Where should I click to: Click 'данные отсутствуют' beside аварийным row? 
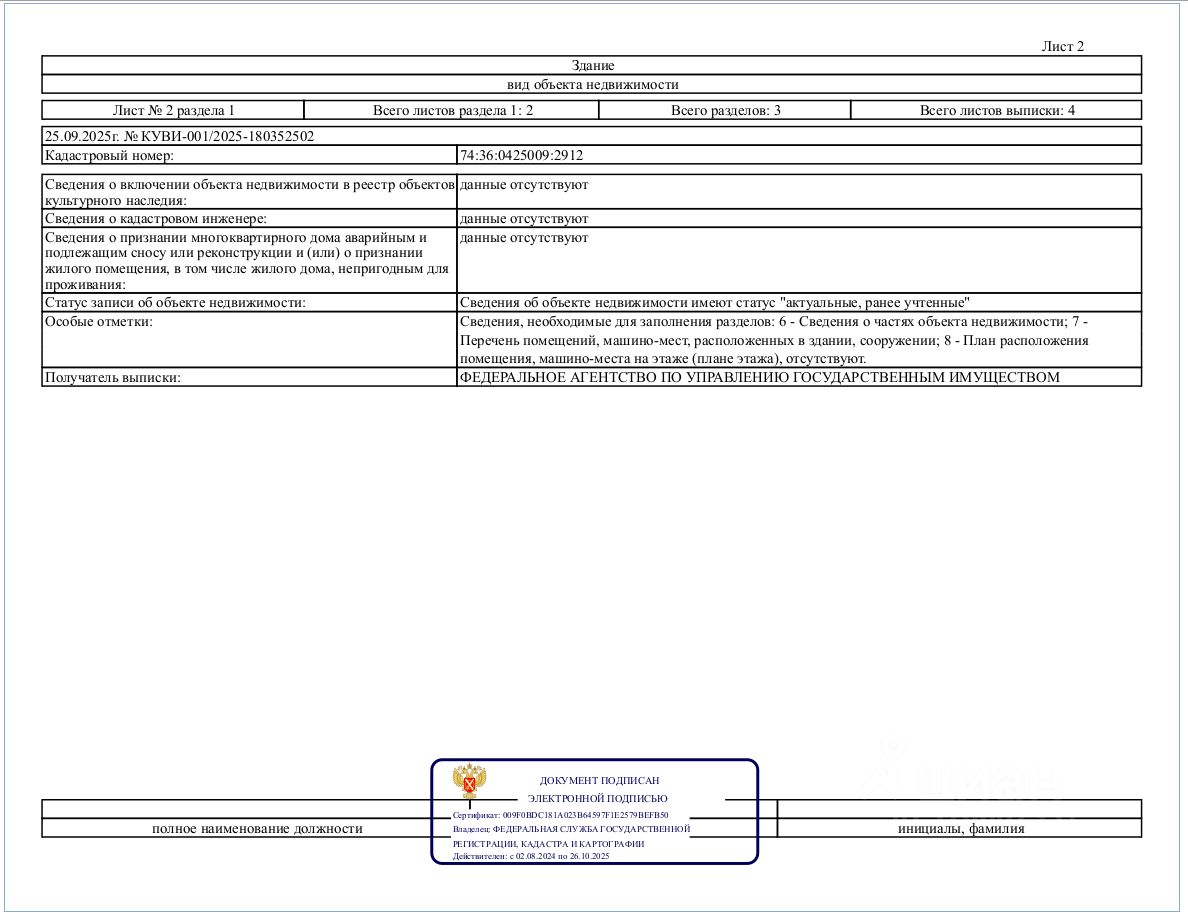tap(524, 237)
